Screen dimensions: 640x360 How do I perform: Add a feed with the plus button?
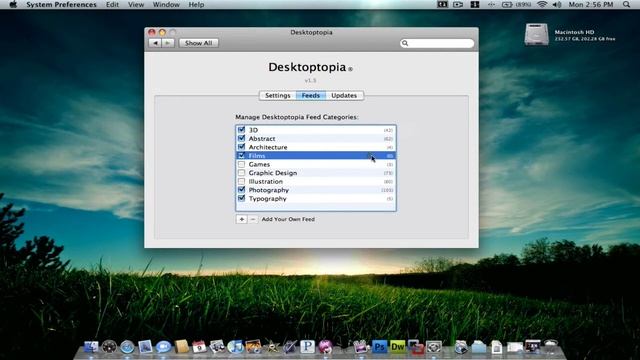241,219
